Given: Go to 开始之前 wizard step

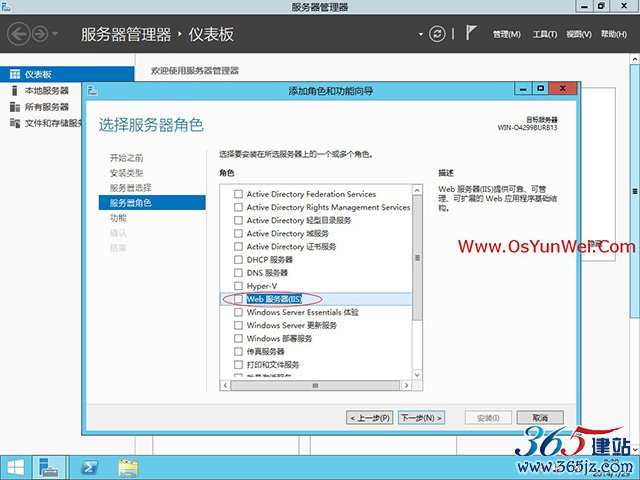Looking at the screenshot, I should (x=127, y=158).
